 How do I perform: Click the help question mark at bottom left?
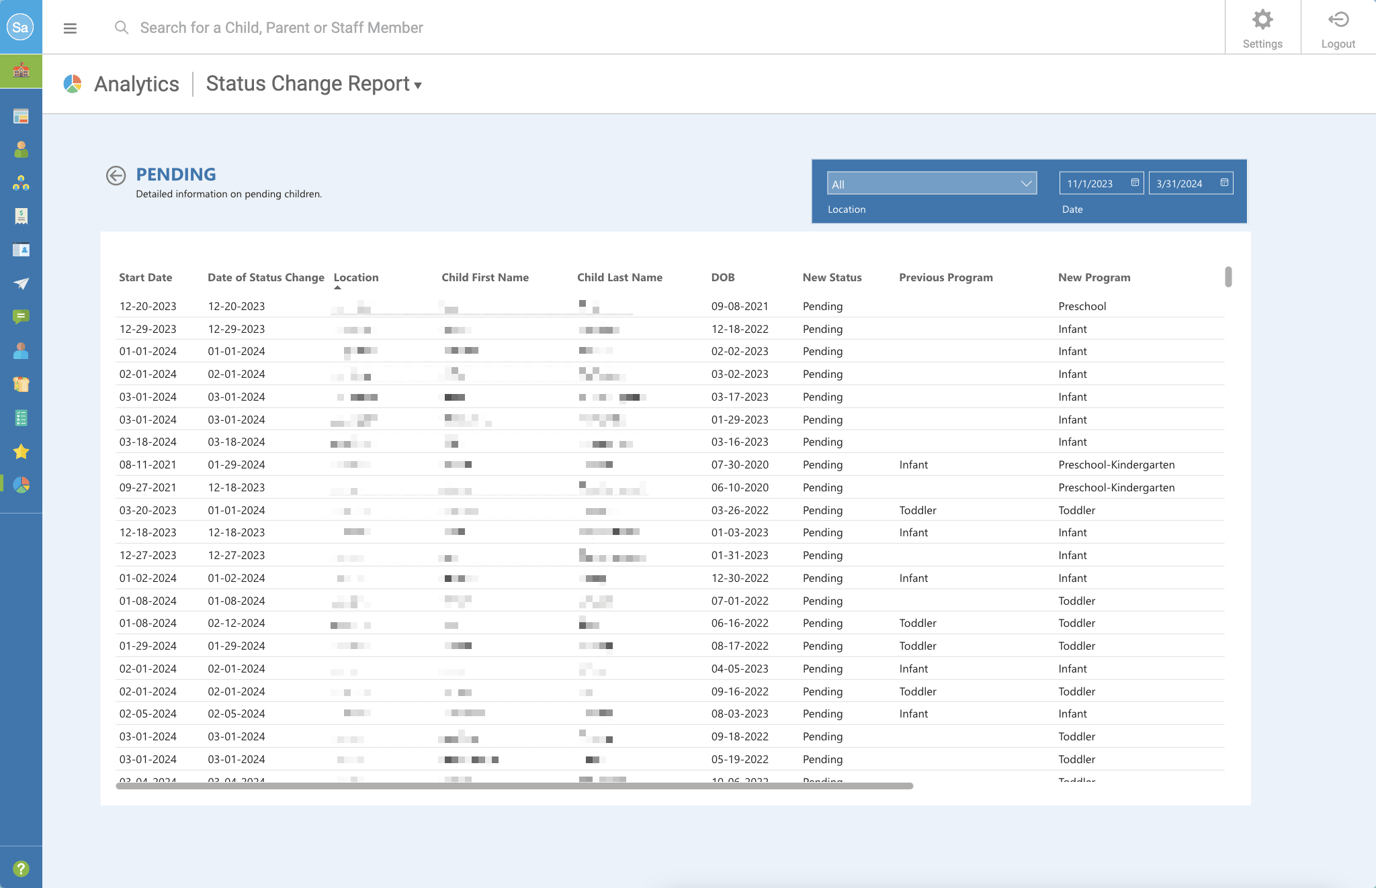pyautogui.click(x=21, y=866)
